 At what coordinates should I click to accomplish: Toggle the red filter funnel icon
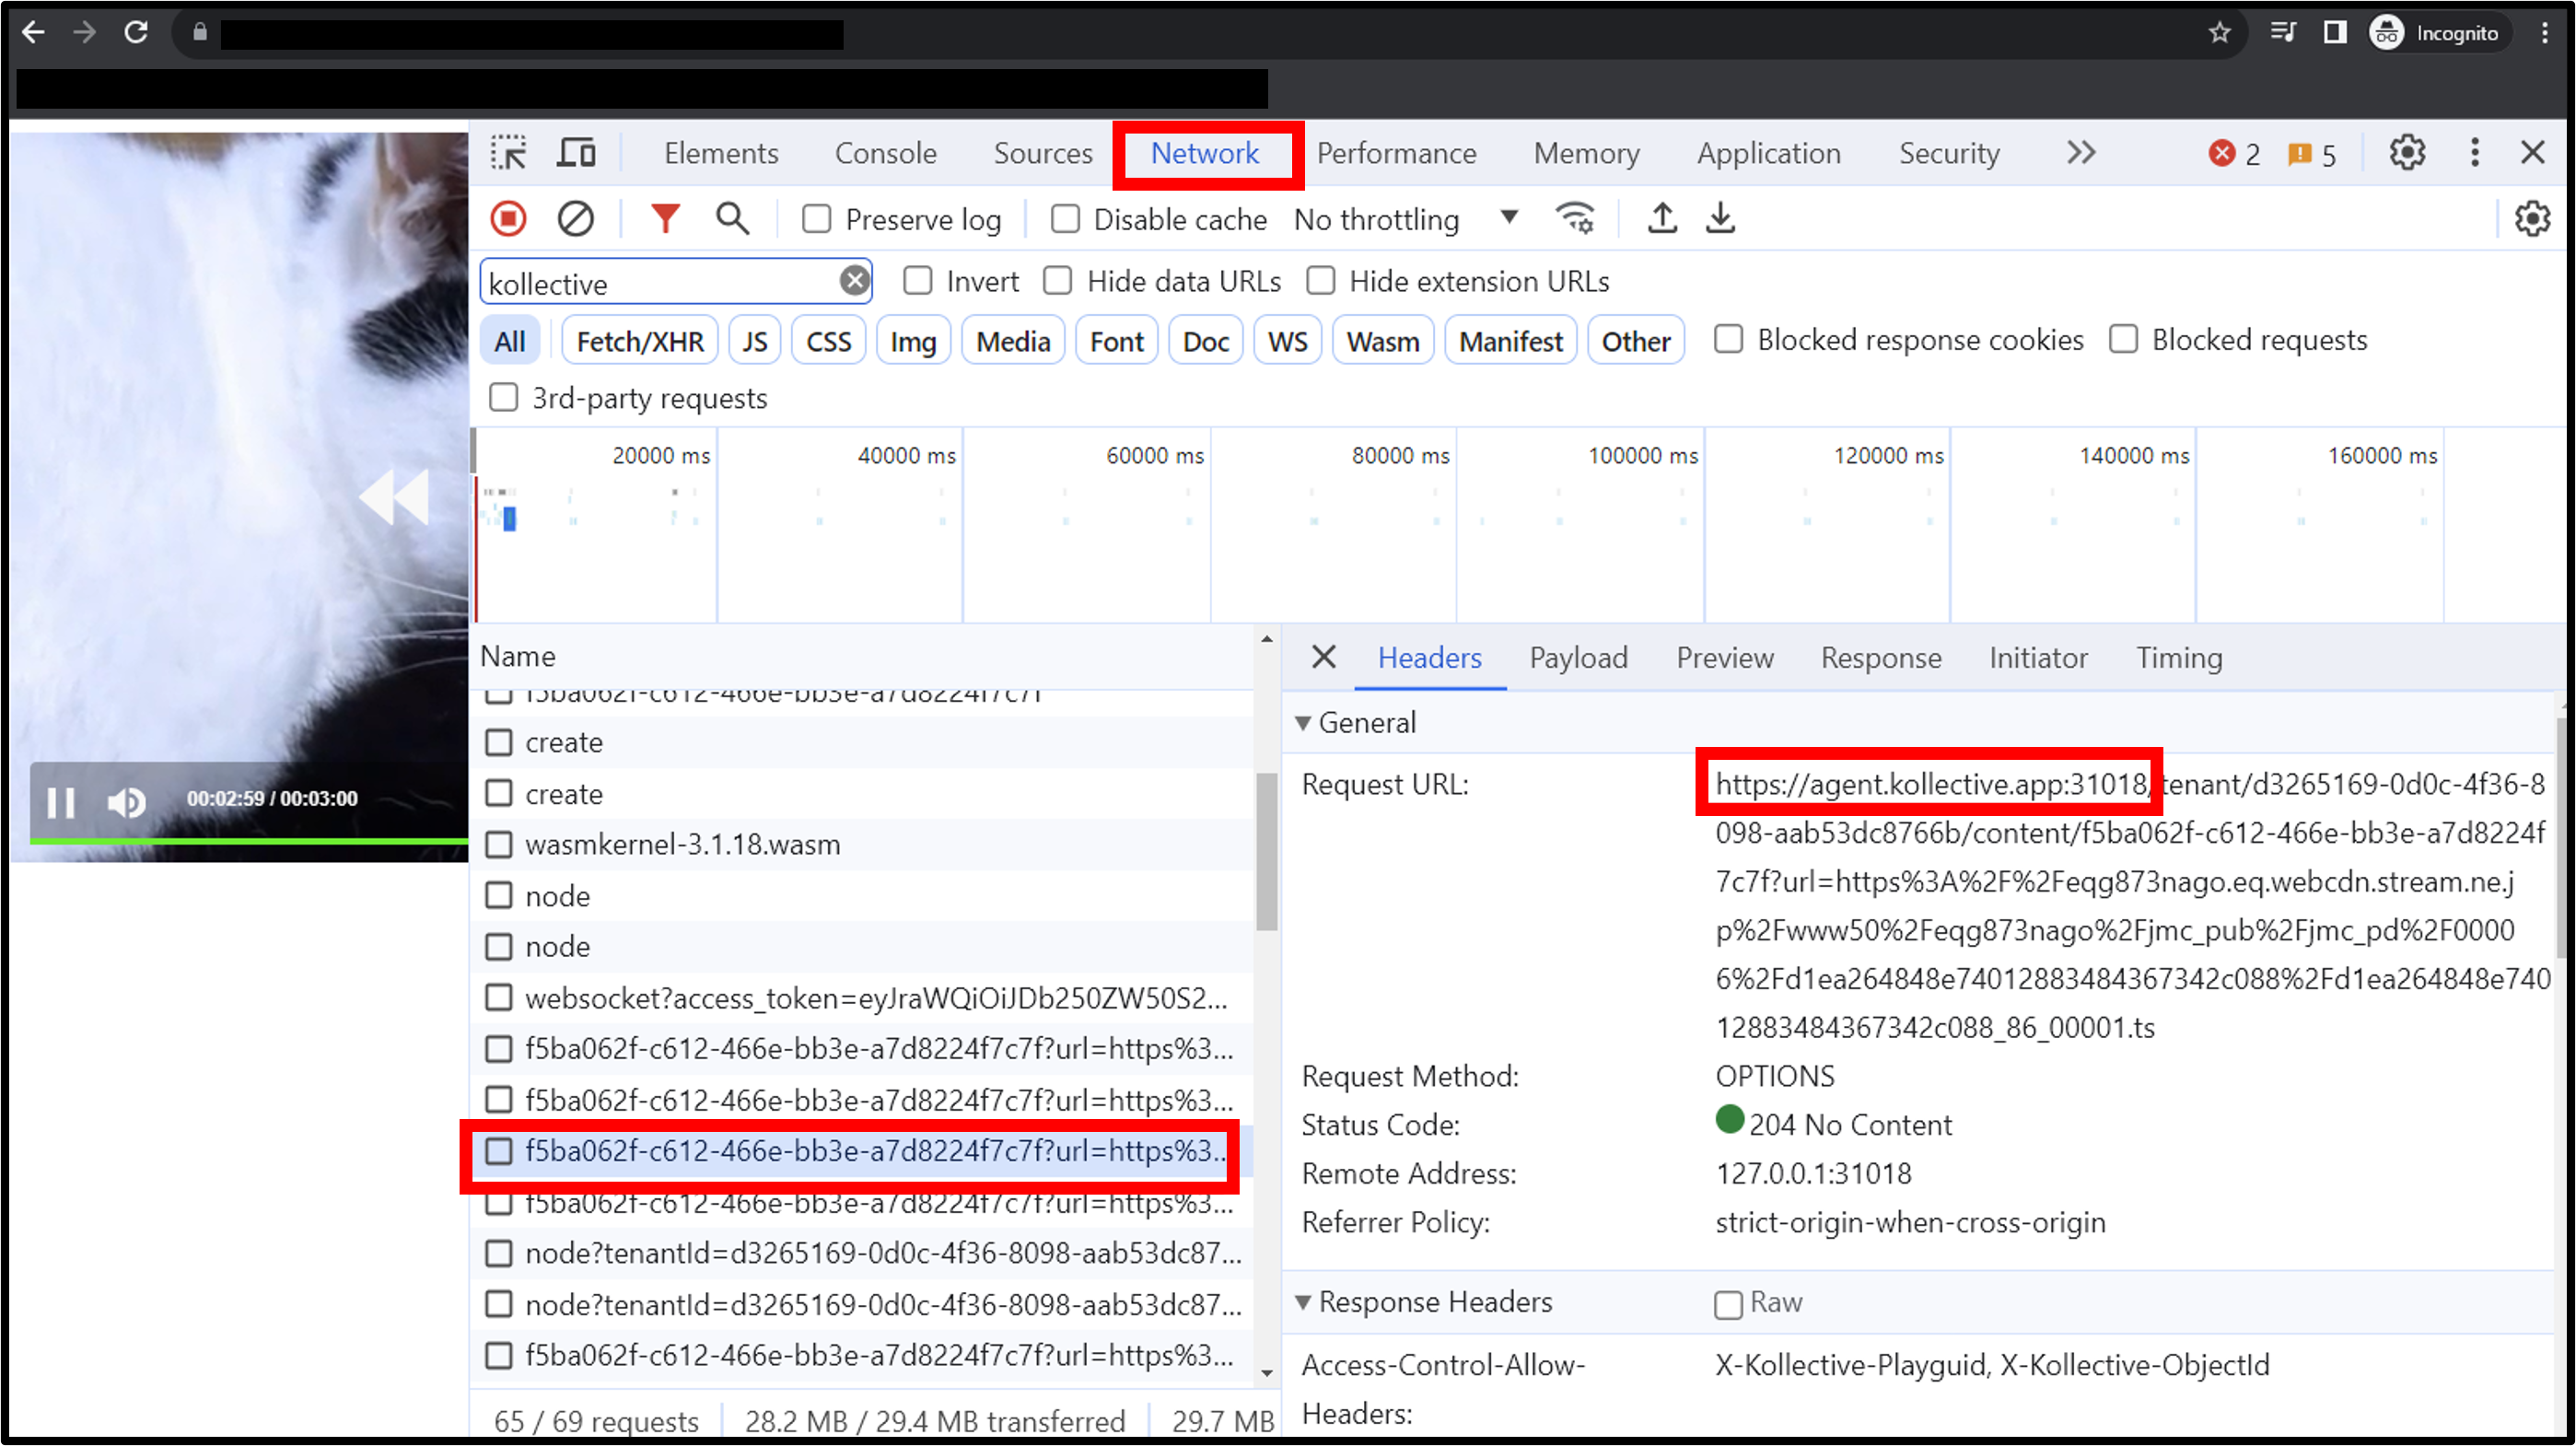[x=665, y=218]
